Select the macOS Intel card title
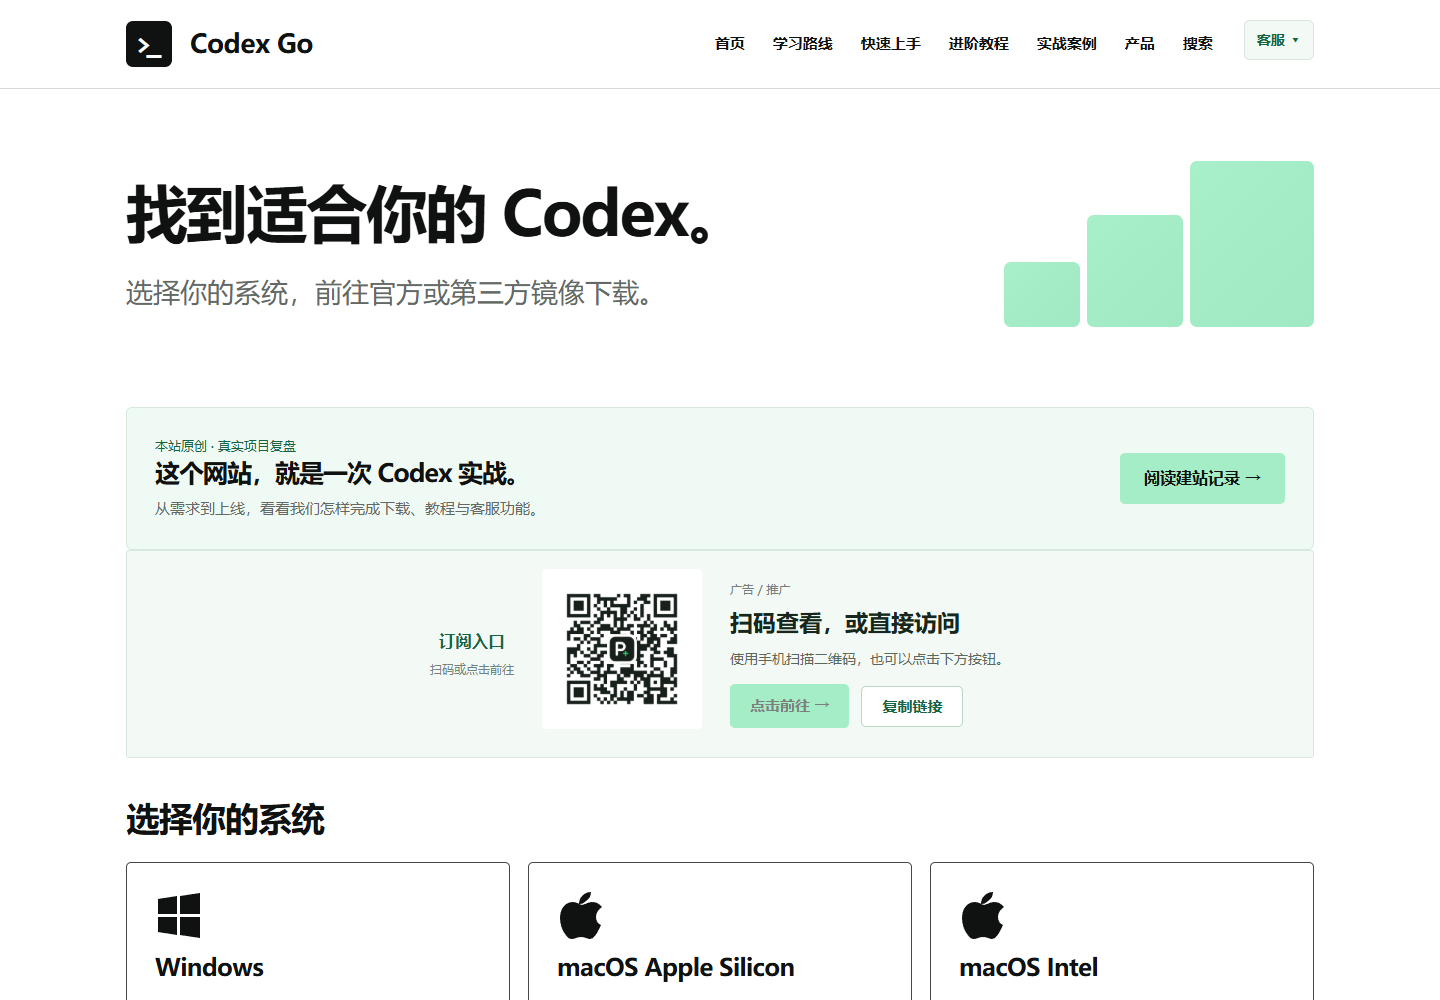 [x=1029, y=968]
